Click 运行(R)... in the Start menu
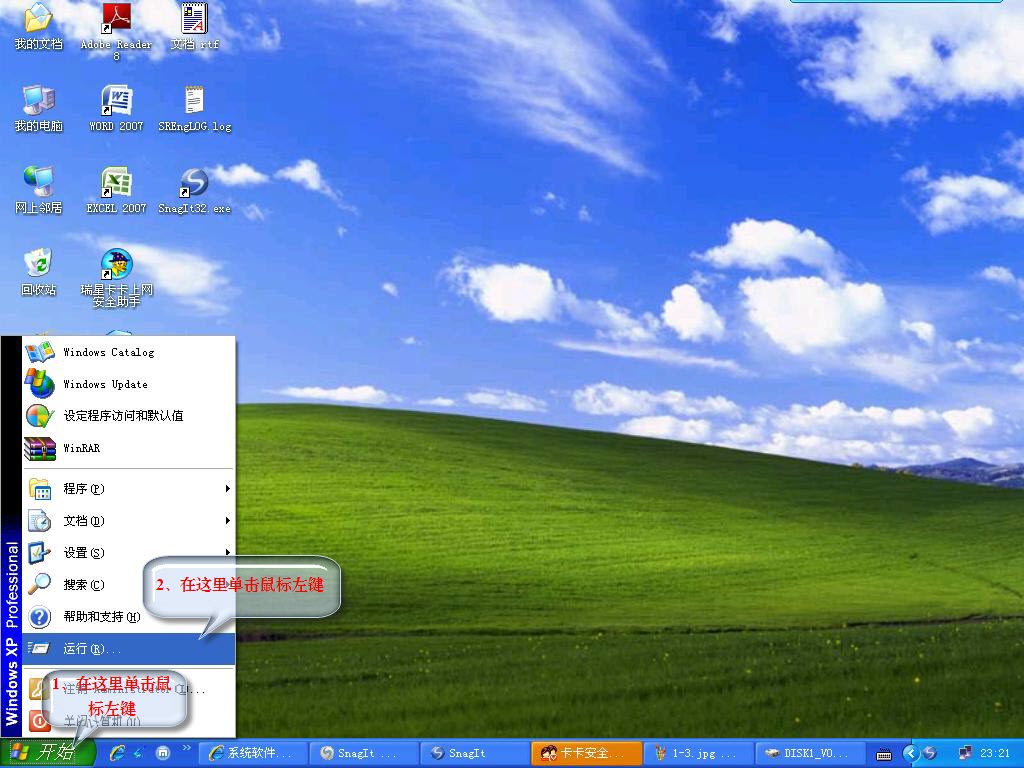The height and width of the screenshot is (768, 1024). pyautogui.click(x=129, y=648)
